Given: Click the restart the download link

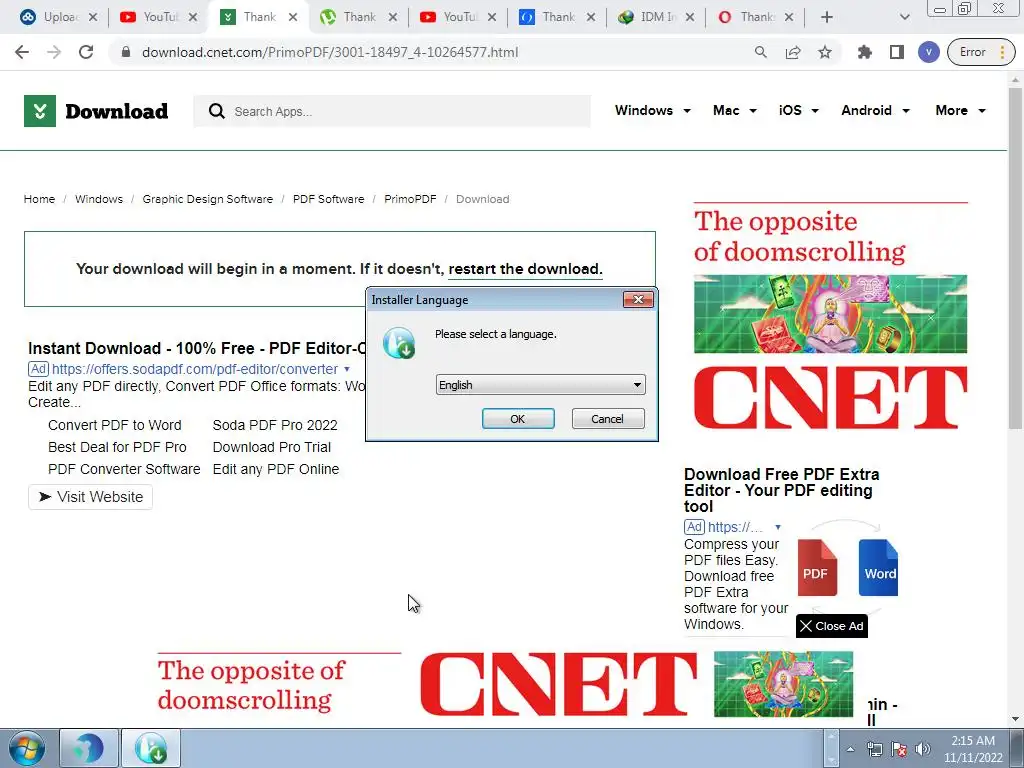Looking at the screenshot, I should (x=525, y=269).
